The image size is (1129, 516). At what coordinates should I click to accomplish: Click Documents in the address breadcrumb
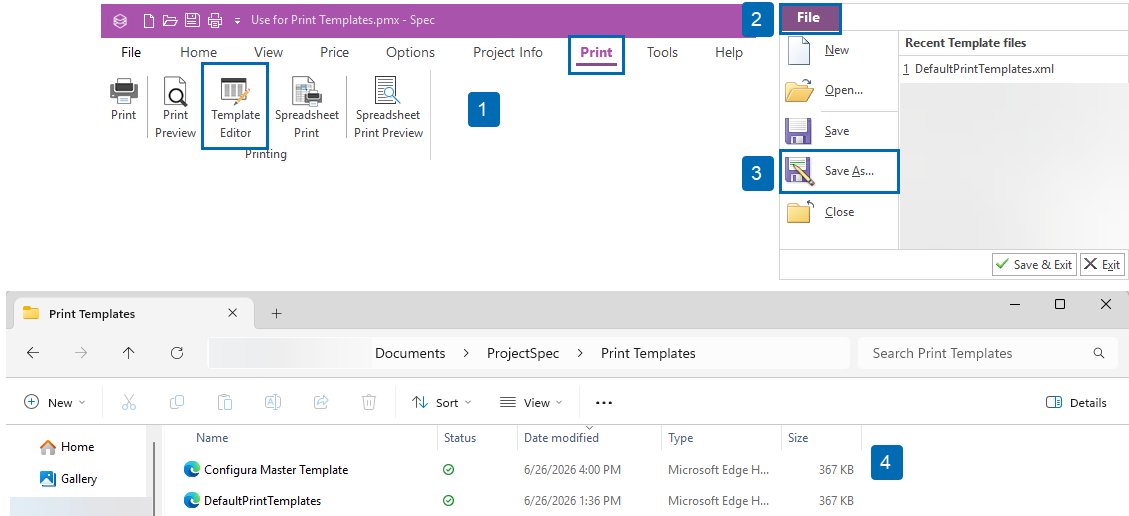tap(410, 353)
